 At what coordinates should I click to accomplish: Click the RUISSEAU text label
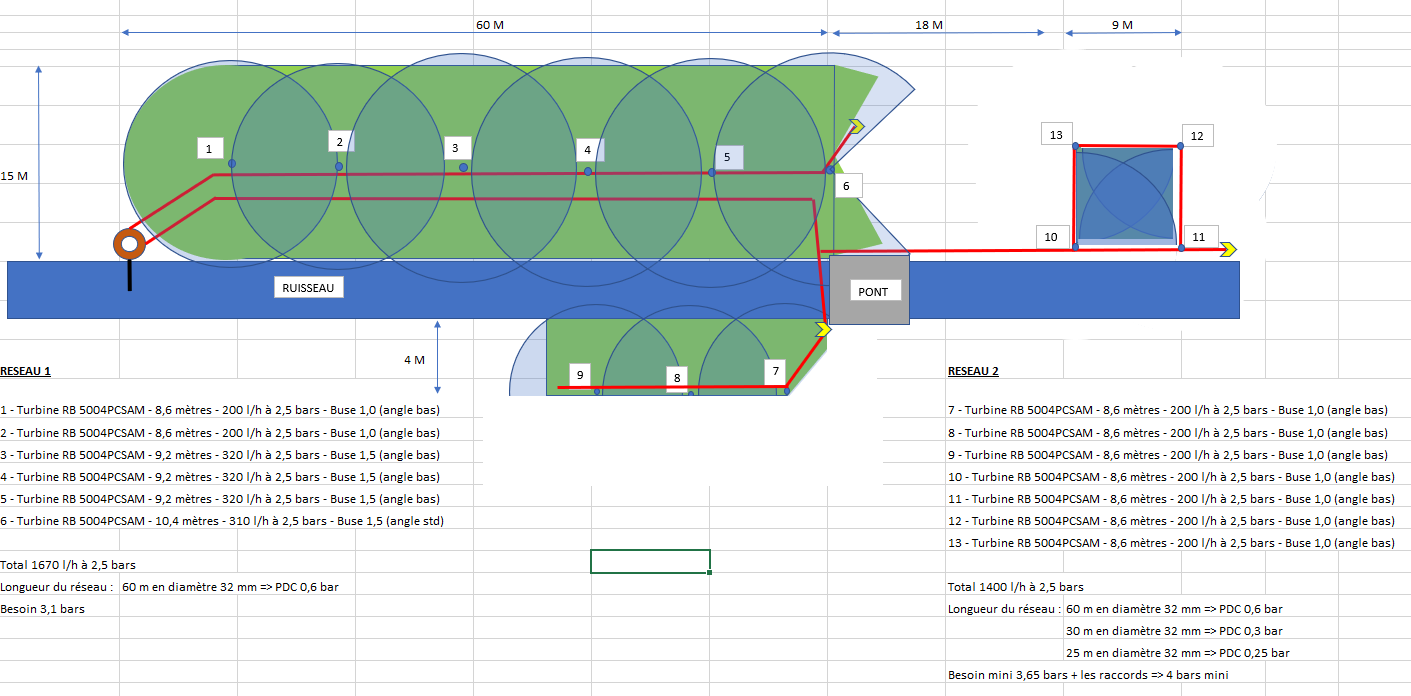click(309, 288)
